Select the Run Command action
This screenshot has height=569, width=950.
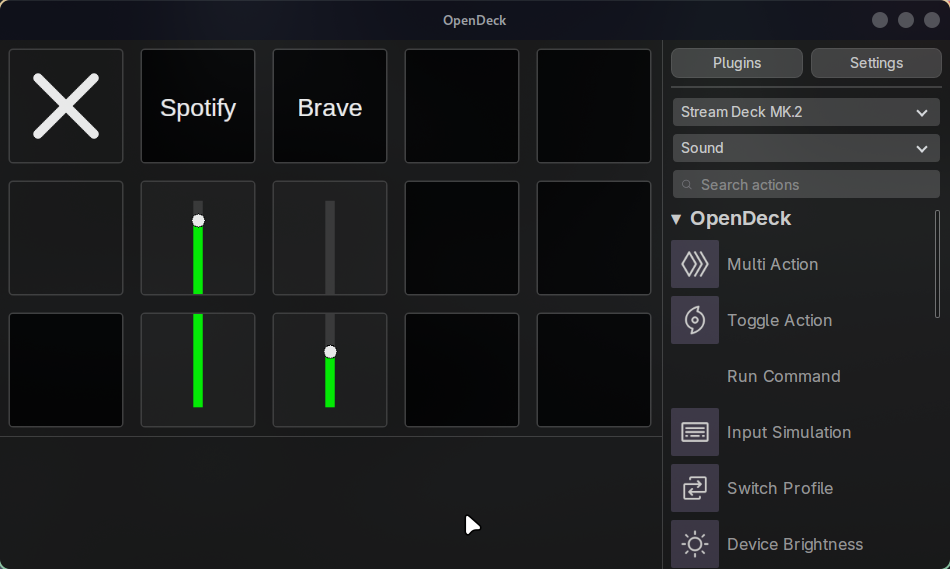point(783,376)
